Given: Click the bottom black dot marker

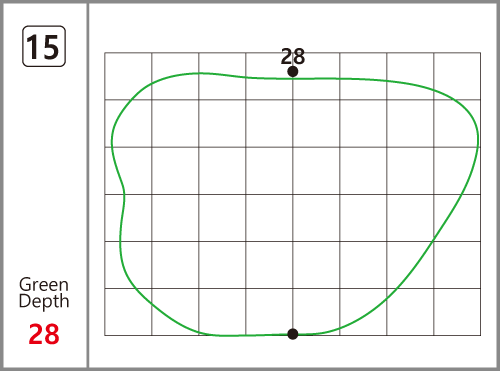Looking at the screenshot, I should (x=293, y=334).
